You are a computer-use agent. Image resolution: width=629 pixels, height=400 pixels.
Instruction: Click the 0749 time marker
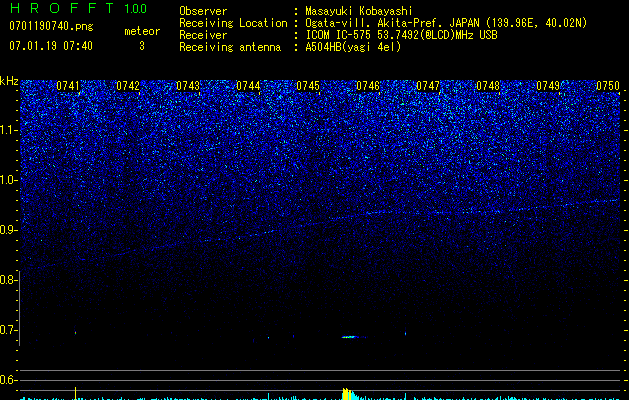pyautogui.click(x=548, y=86)
